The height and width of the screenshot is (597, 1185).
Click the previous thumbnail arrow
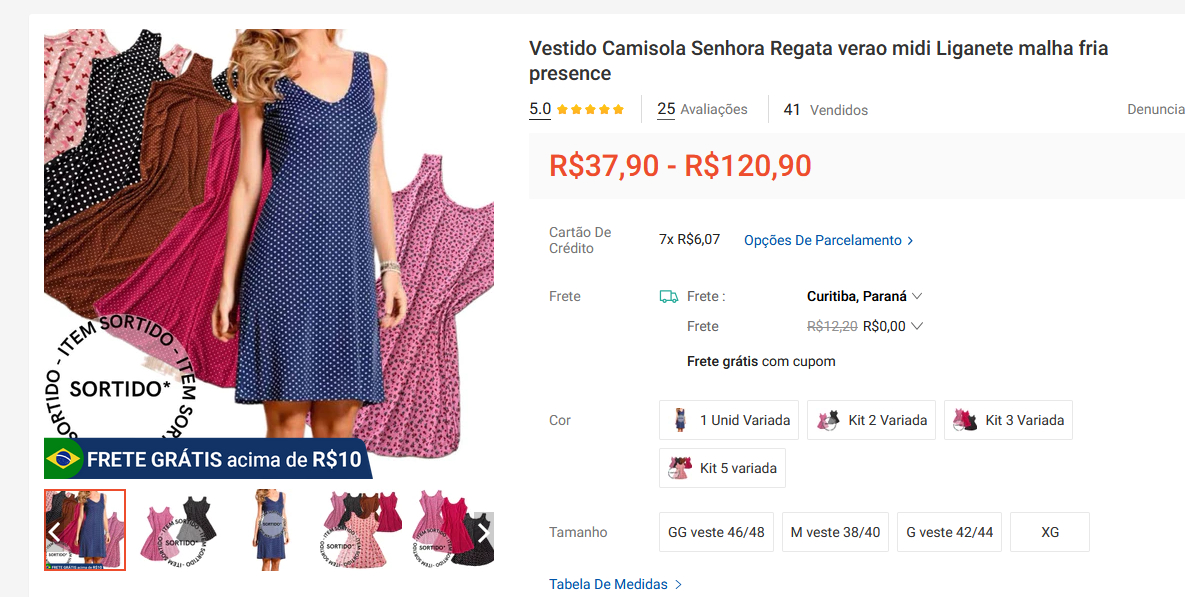pyautogui.click(x=55, y=531)
